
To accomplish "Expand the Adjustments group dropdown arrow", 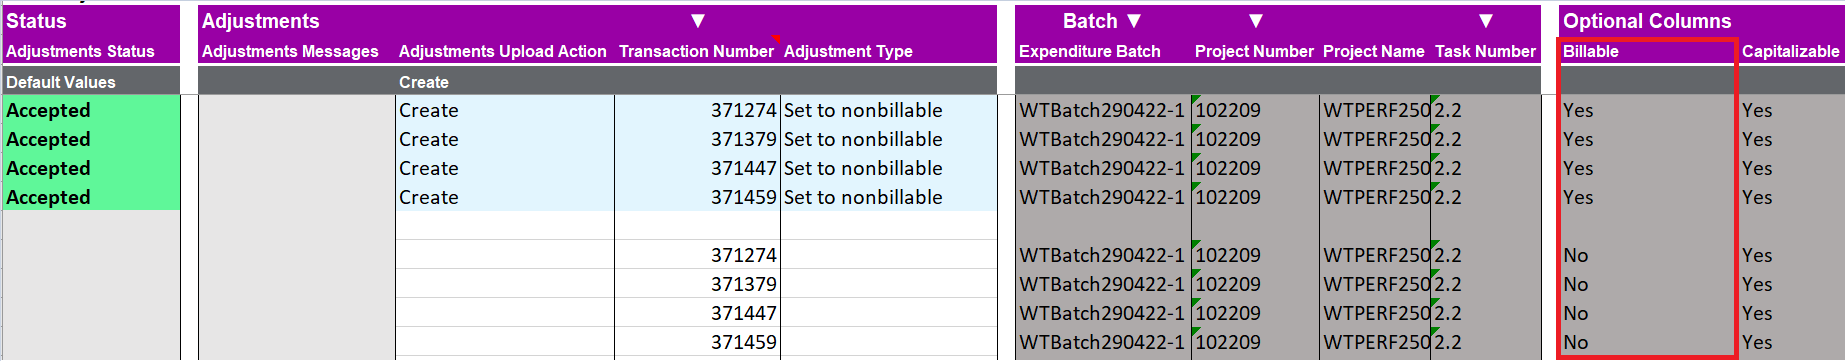I will (x=698, y=21).
